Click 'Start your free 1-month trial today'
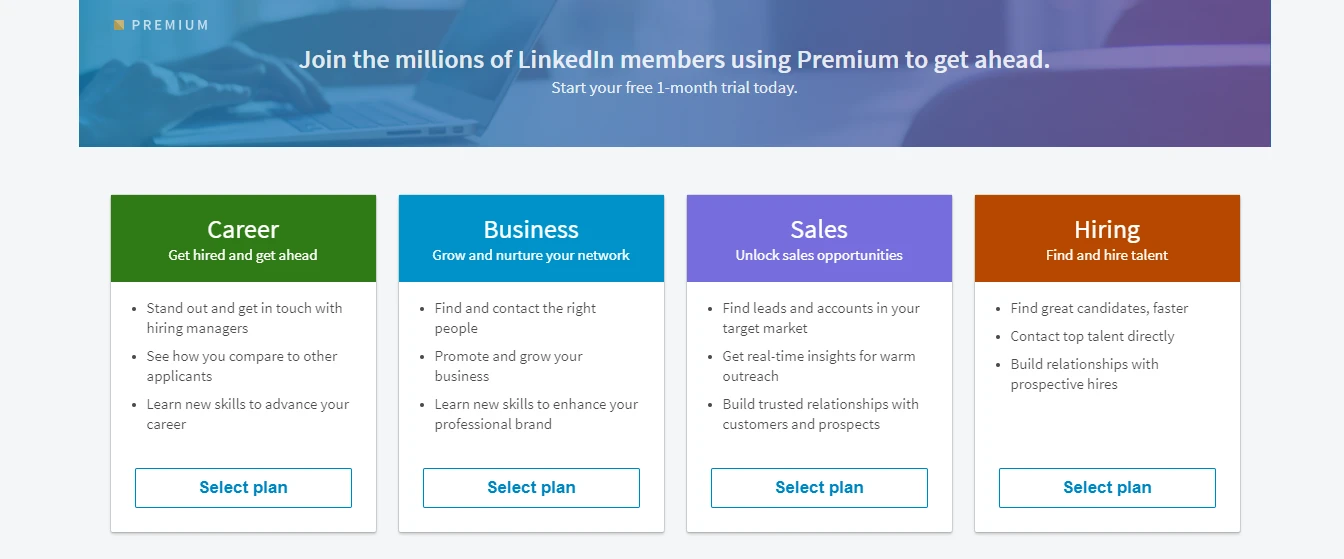The width and height of the screenshot is (1344, 559). pyautogui.click(x=674, y=88)
